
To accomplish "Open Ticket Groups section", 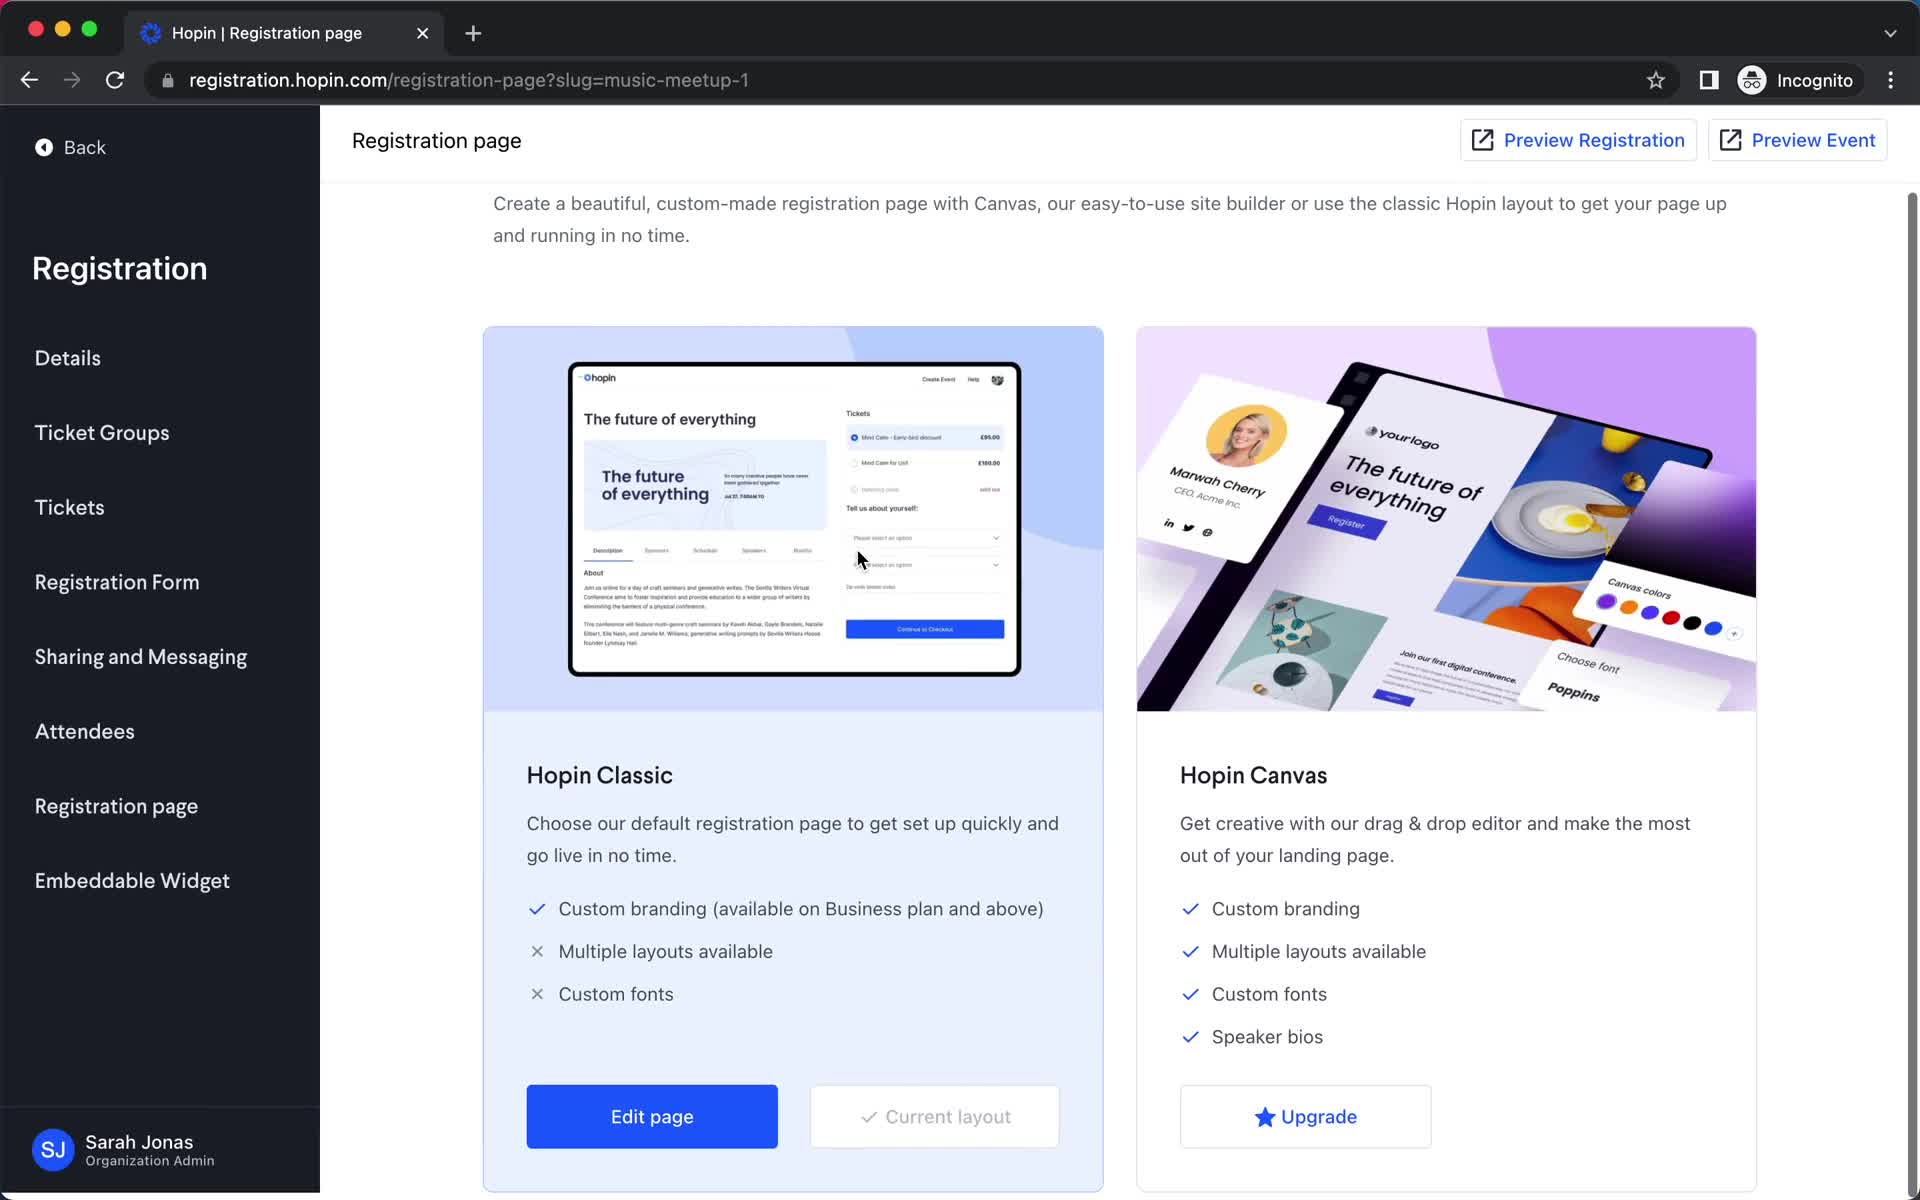I will click(x=102, y=433).
